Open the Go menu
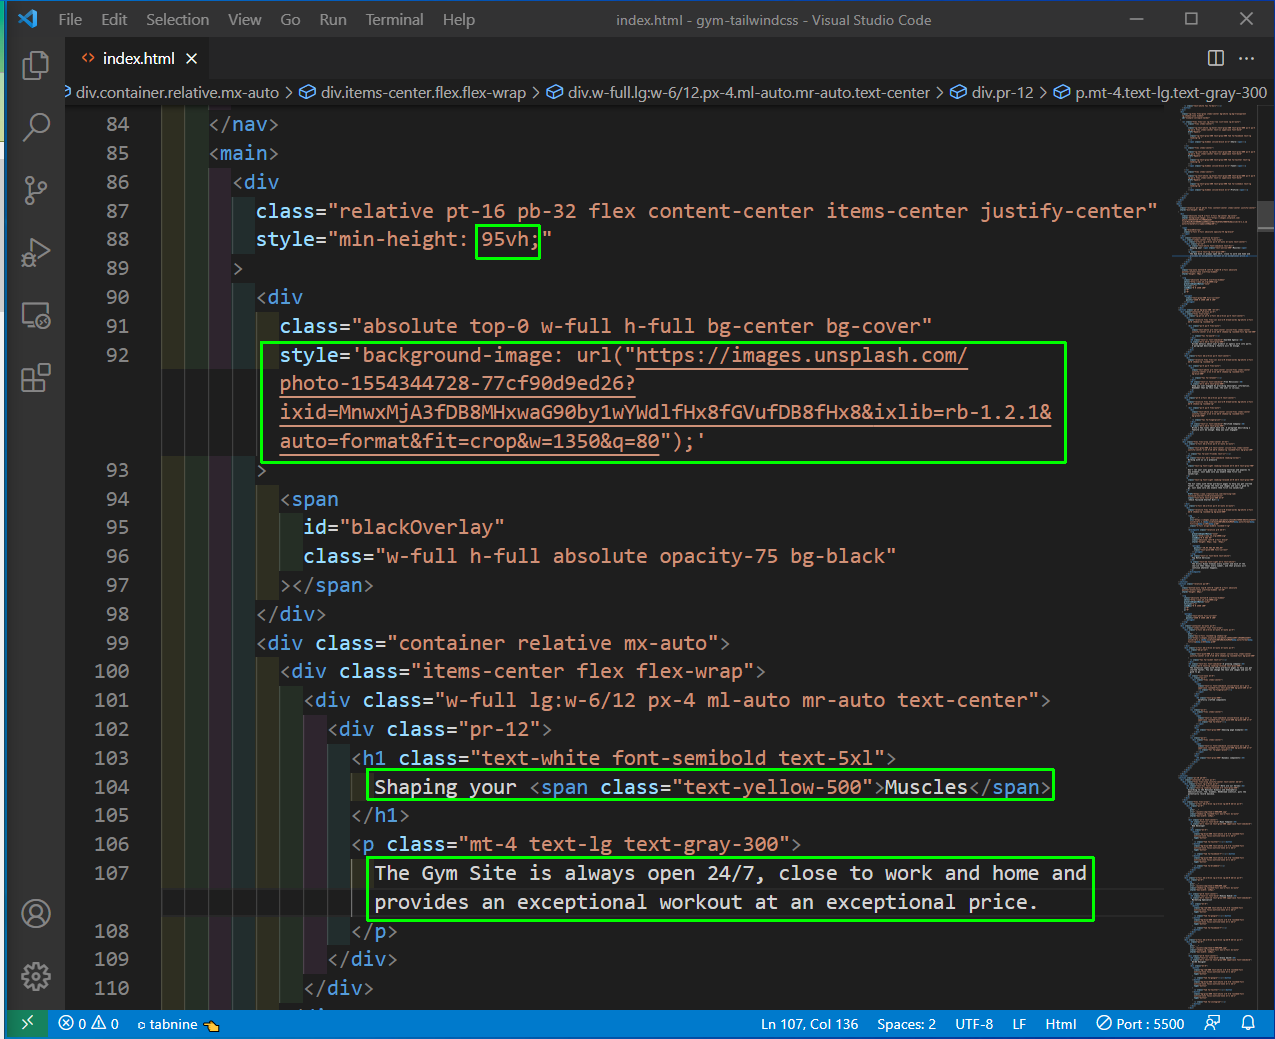This screenshot has height=1039, width=1275. point(290,20)
